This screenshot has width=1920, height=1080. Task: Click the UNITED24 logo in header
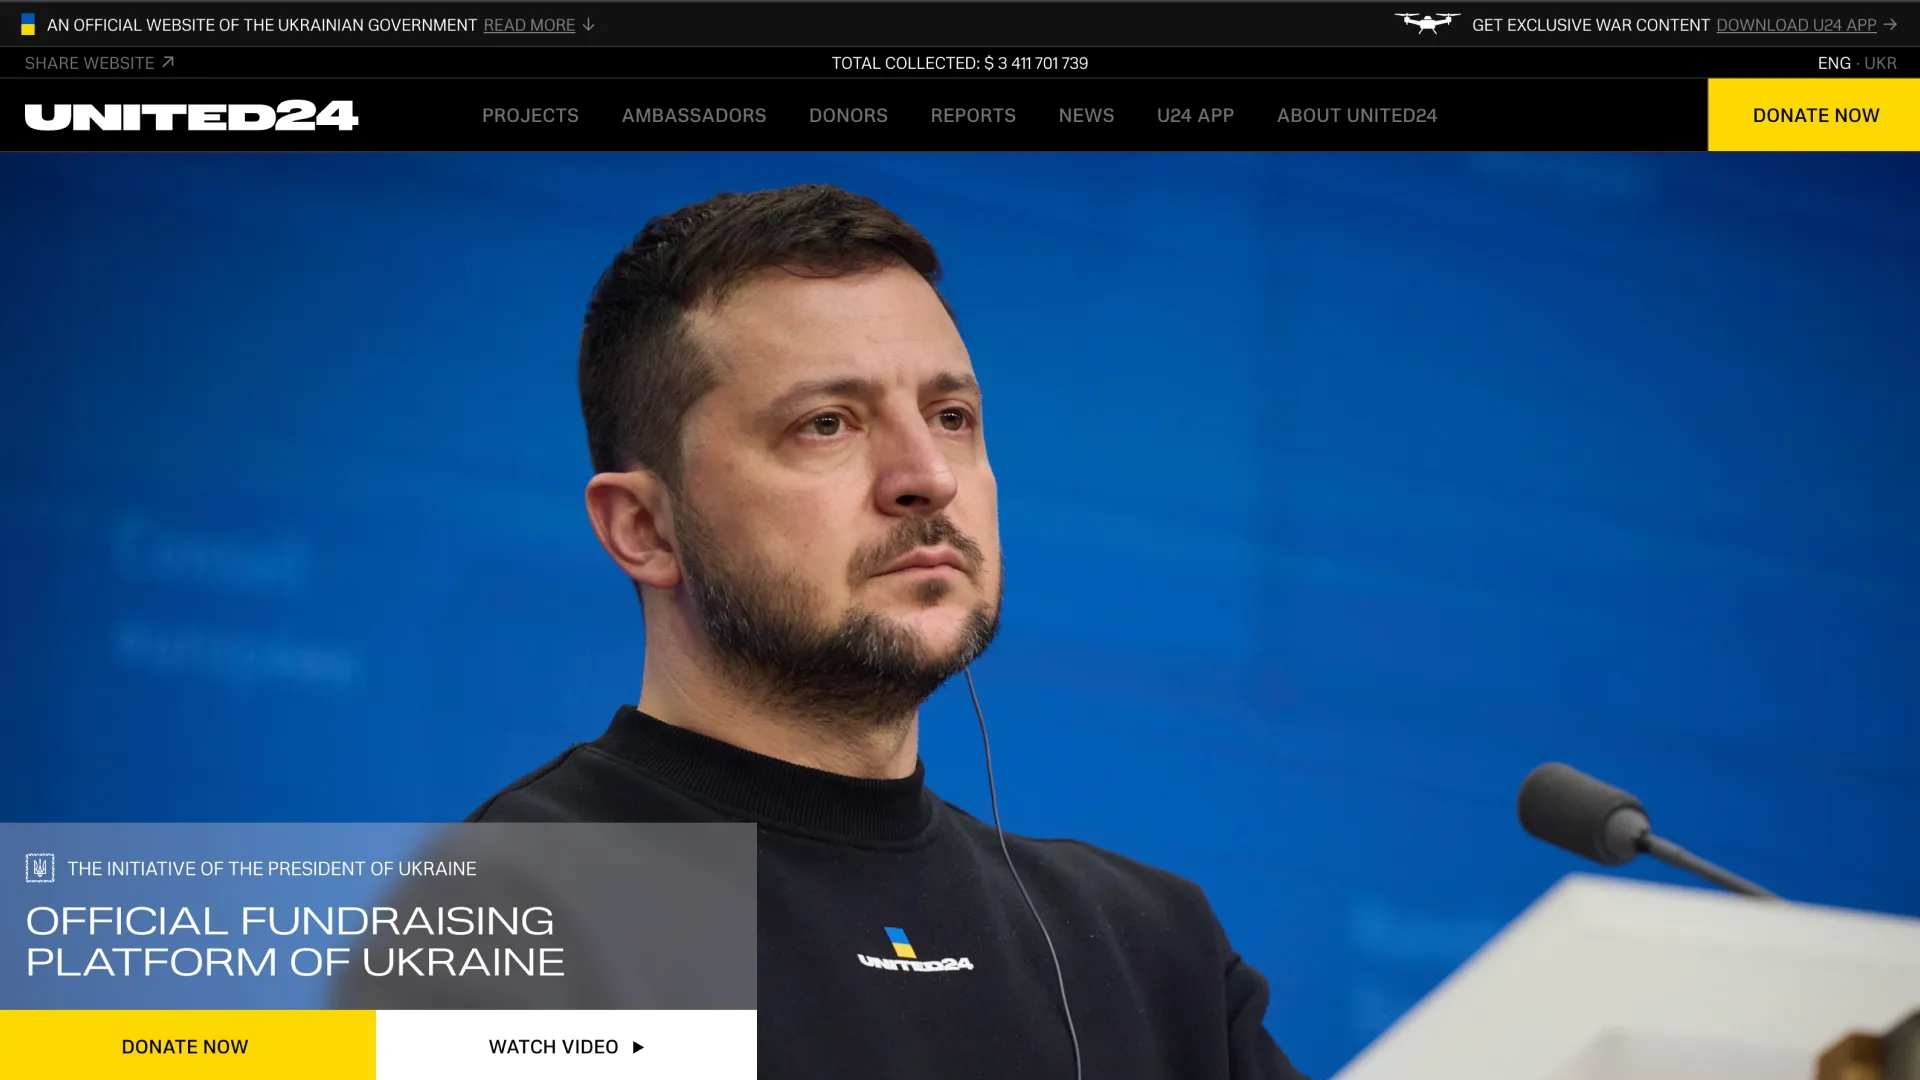click(x=191, y=116)
